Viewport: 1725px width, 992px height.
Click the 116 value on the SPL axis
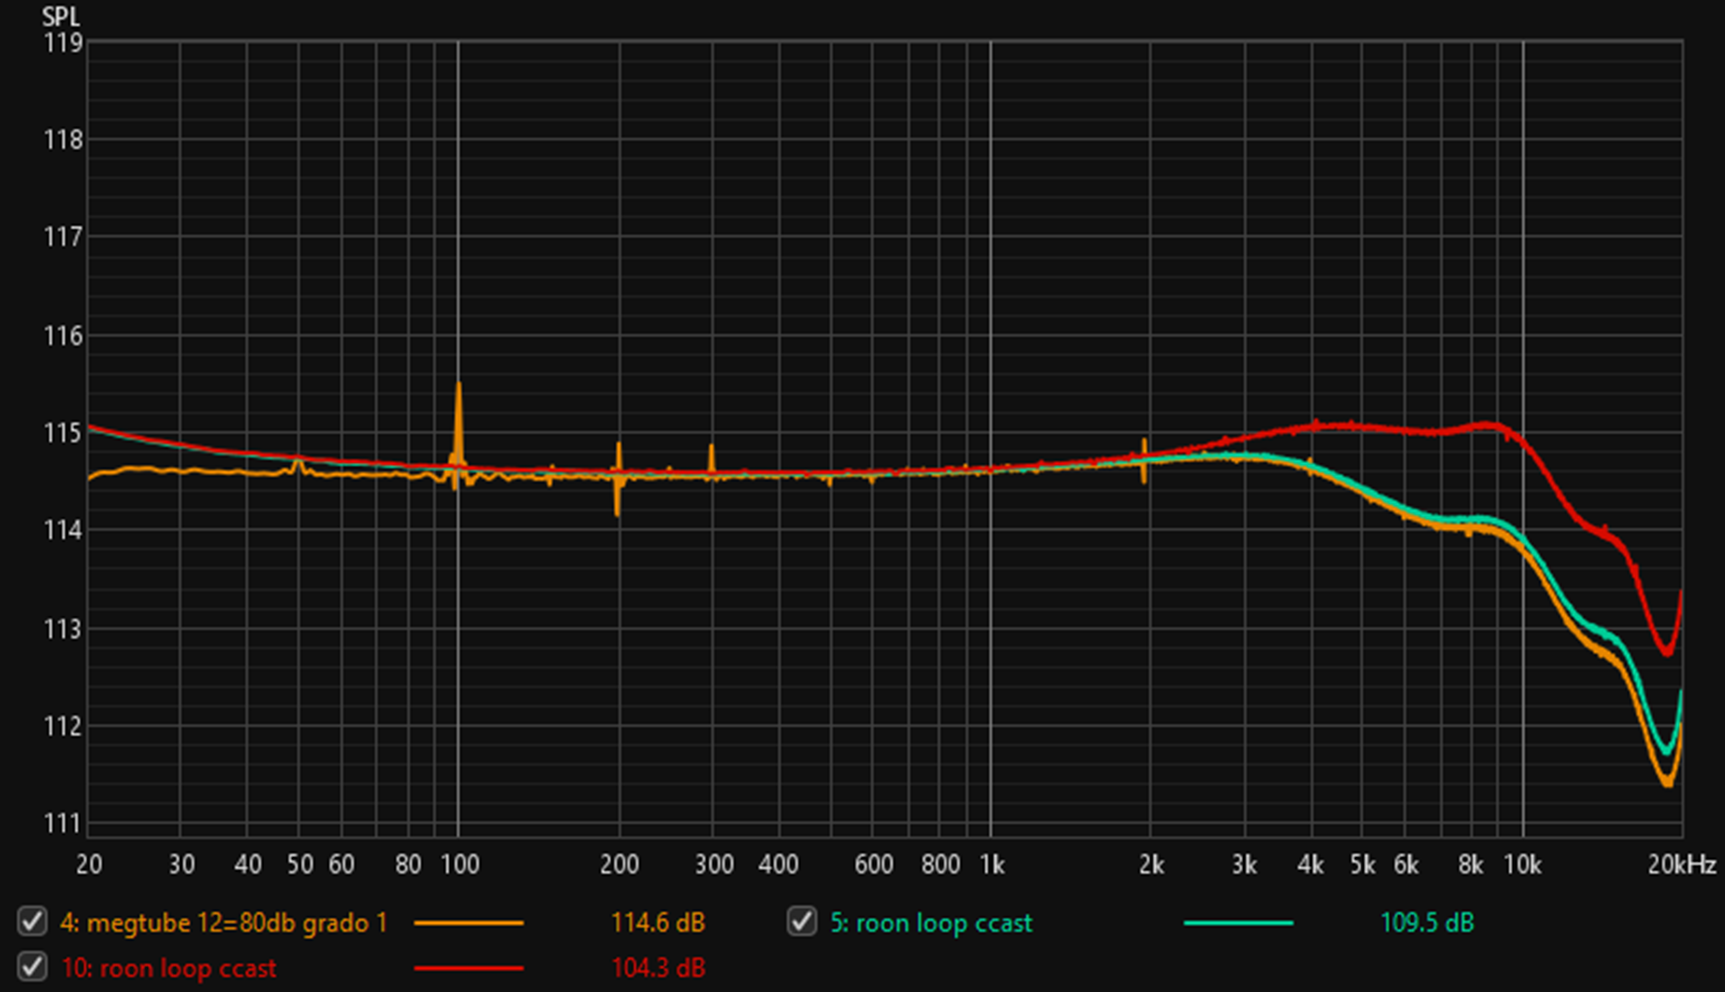[x=62, y=335]
